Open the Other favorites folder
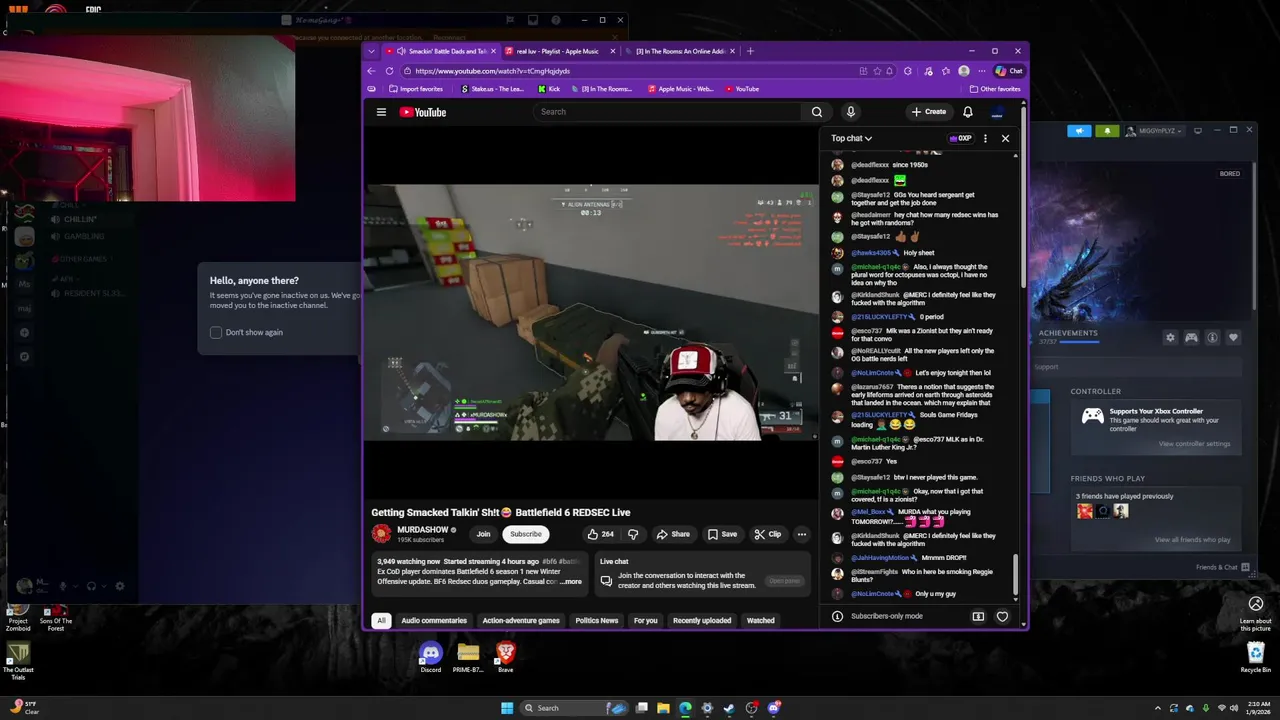Viewport: 1280px width, 720px height. tap(994, 89)
